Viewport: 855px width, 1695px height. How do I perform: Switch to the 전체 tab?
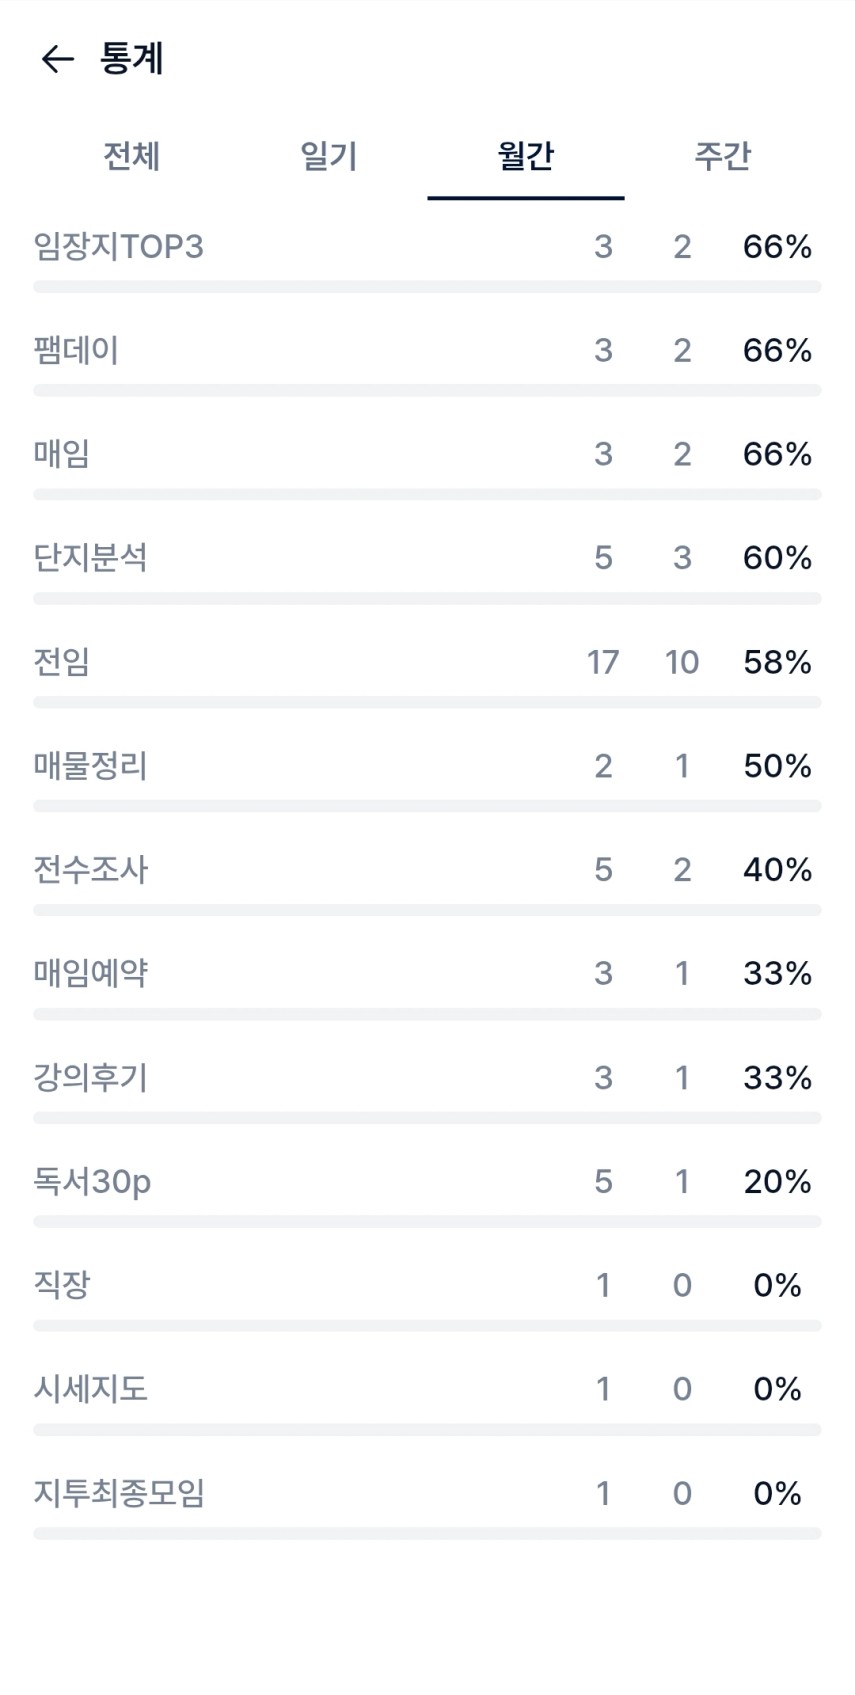click(131, 156)
